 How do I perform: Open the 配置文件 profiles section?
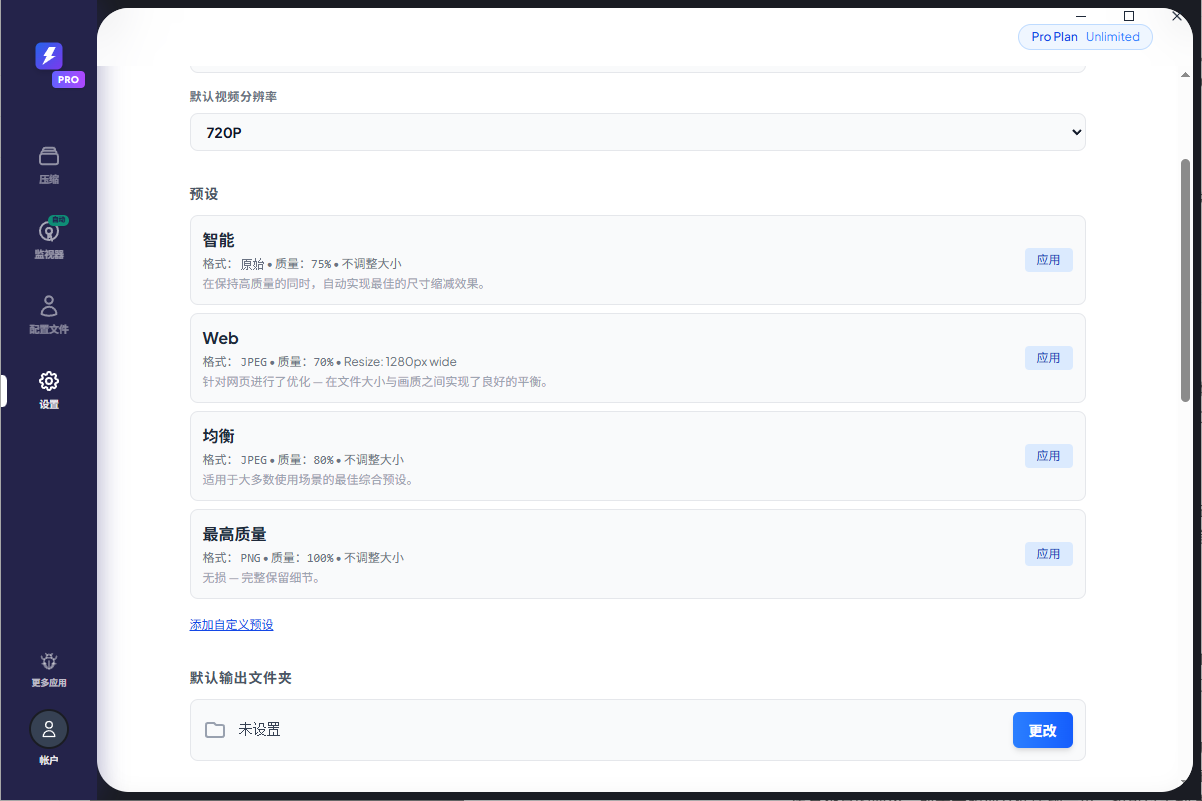(49, 315)
